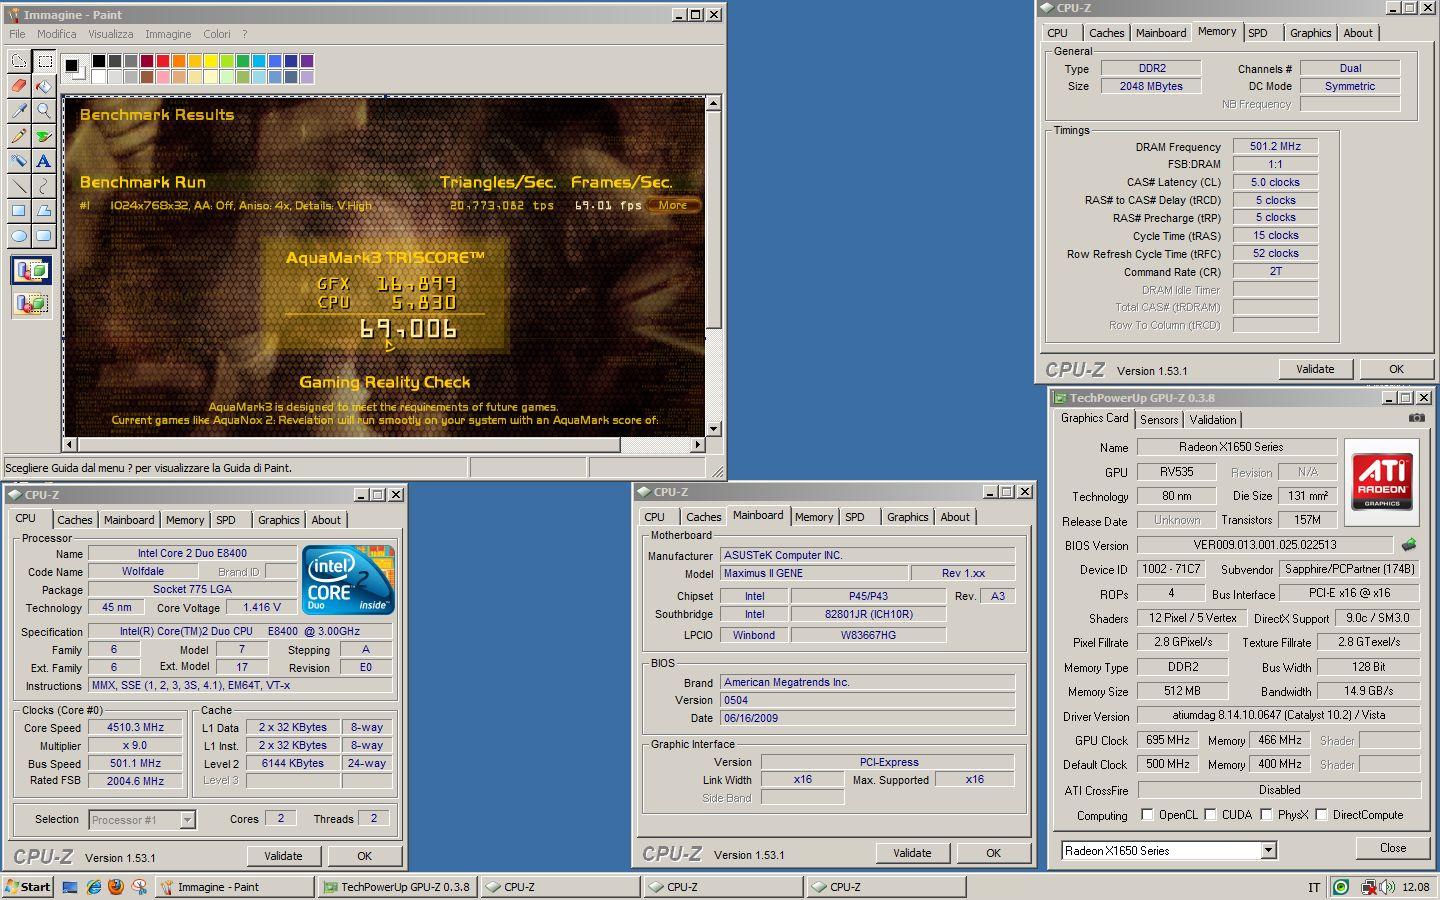The height and width of the screenshot is (900, 1440).
Task: Pick the green color swatch in palette
Action: pyautogui.click(x=242, y=61)
